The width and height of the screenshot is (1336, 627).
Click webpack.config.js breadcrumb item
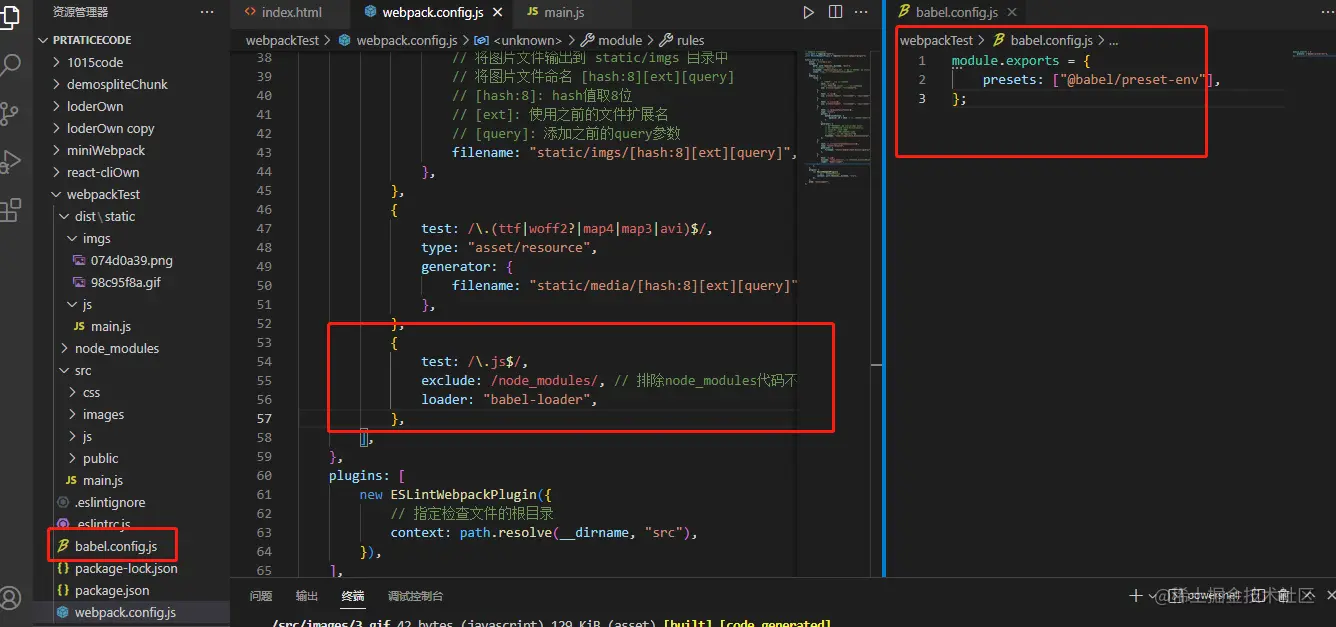pos(407,40)
